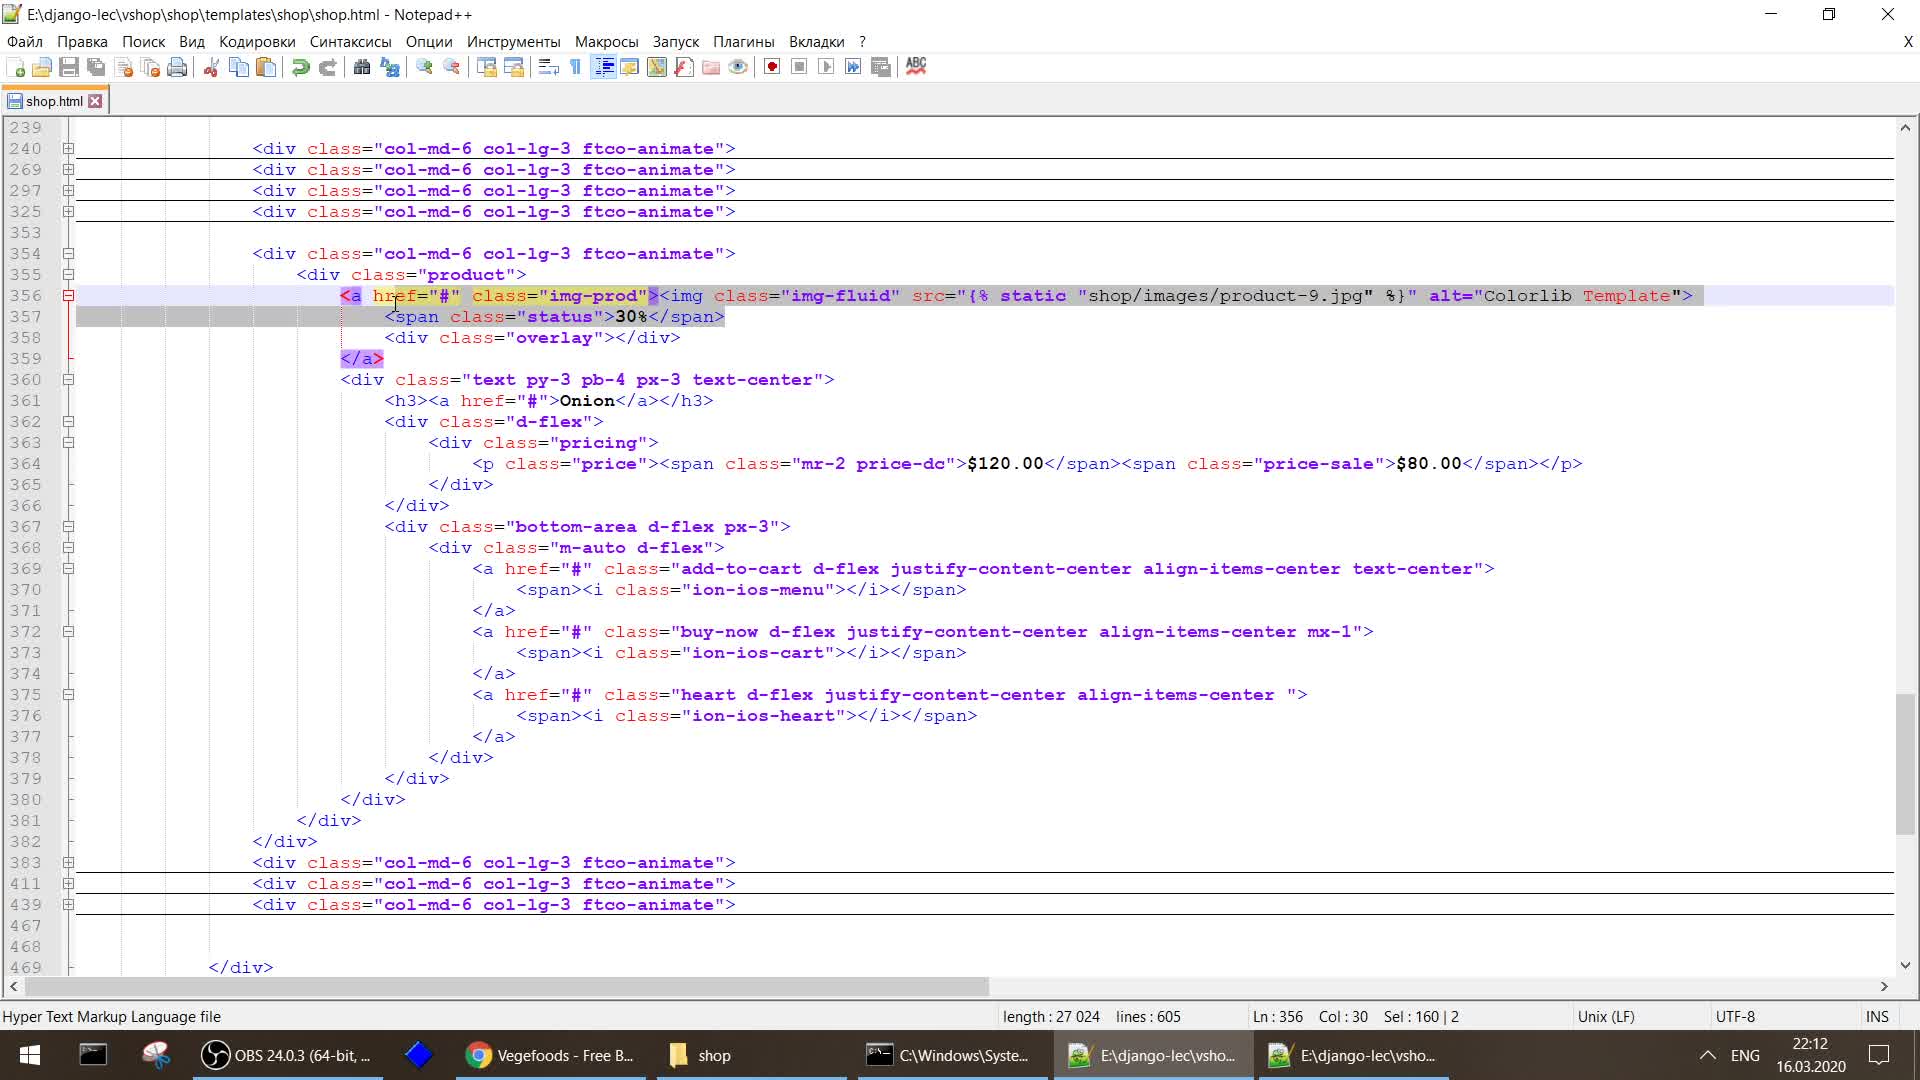Switch to OBS 24.0.3 in the taskbar
The width and height of the screenshot is (1920, 1080).
coord(287,1055)
